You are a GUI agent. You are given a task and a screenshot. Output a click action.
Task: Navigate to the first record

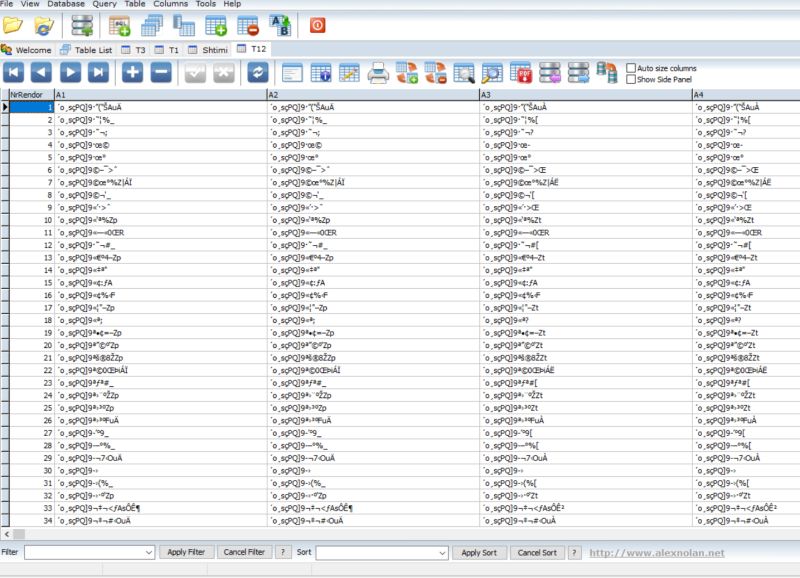point(13,71)
